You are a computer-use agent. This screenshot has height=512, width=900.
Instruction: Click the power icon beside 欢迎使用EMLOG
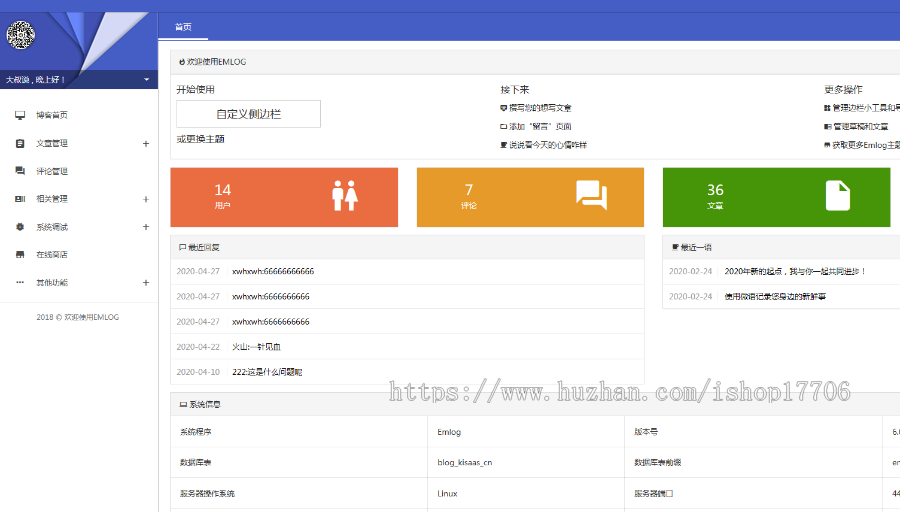point(182,62)
